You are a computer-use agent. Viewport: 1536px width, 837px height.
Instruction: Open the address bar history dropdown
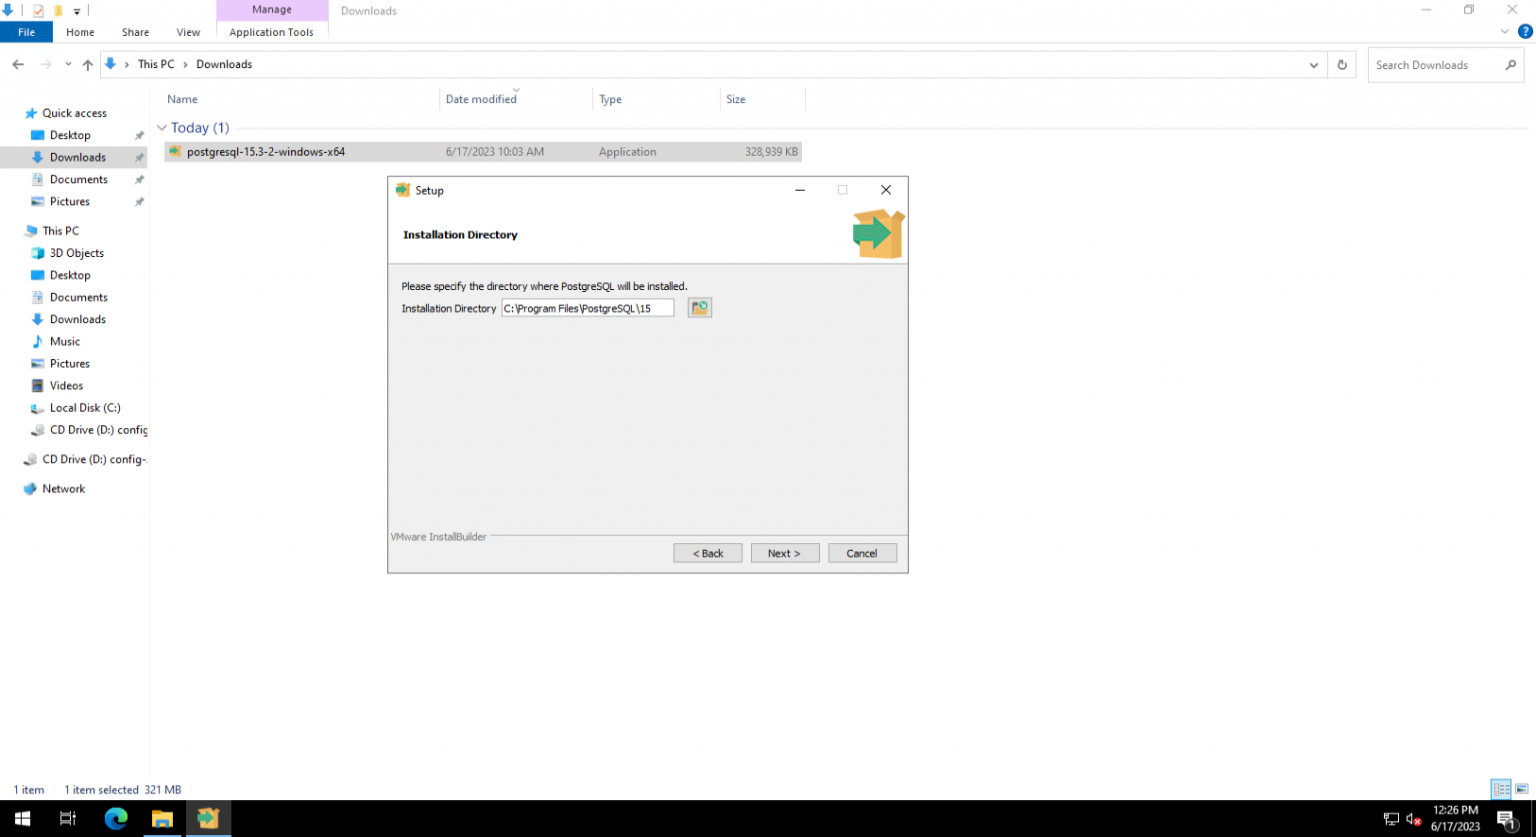[x=1314, y=64]
